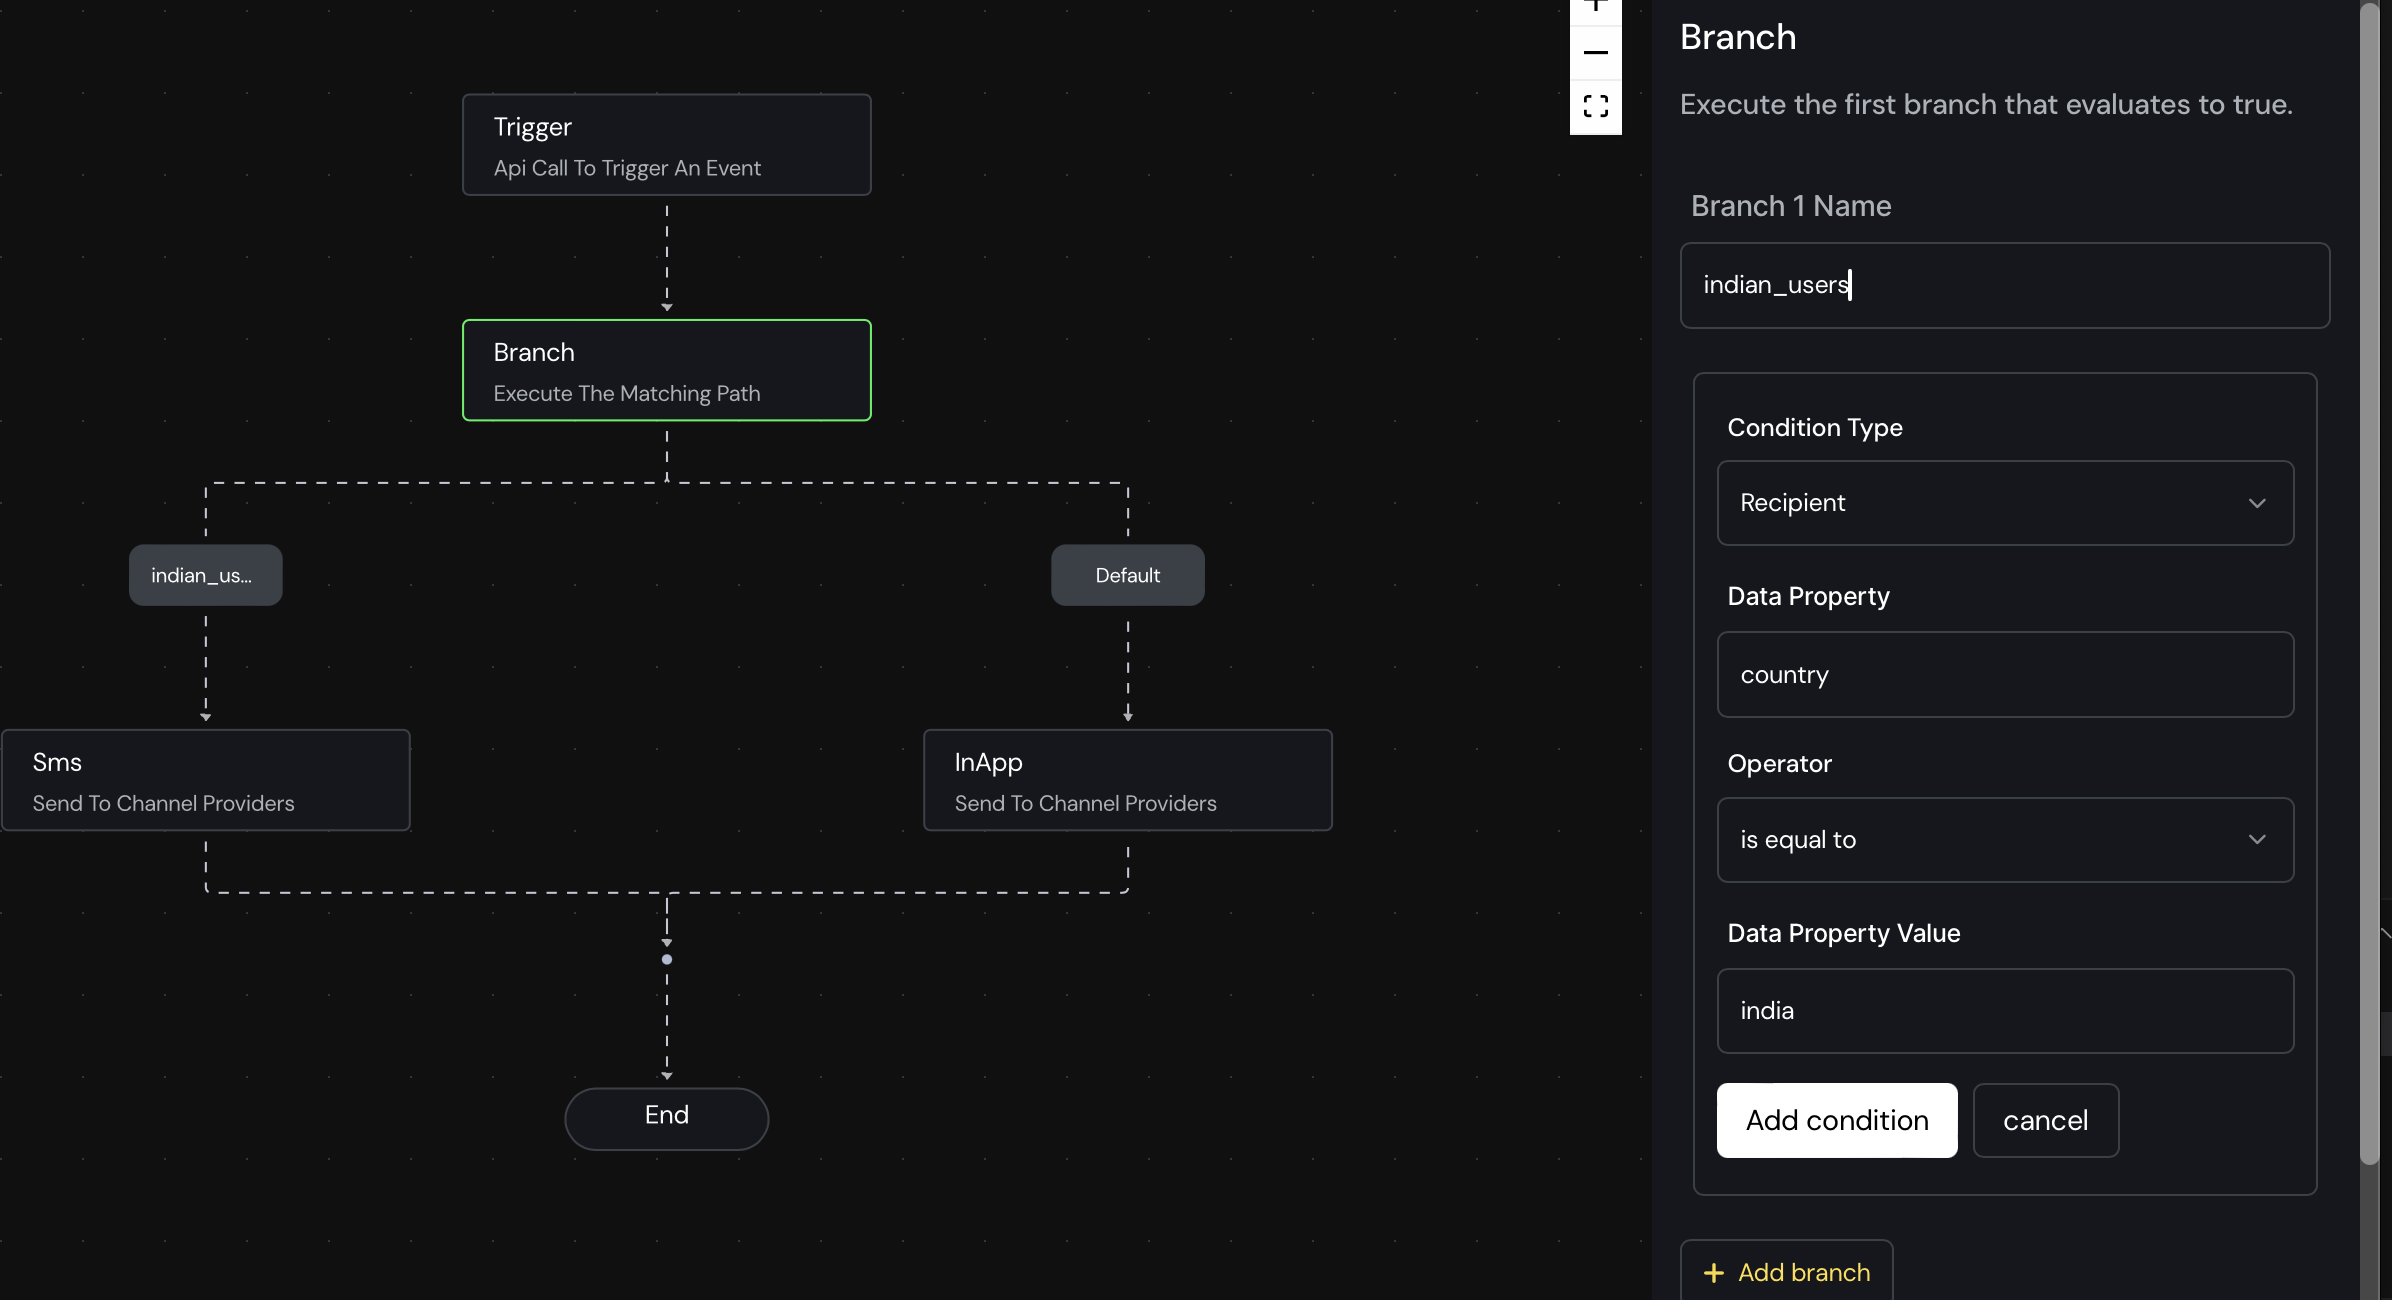Viewport: 2392px width, 1300px height.
Task: Click the add-node dot above End
Action: pos(667,959)
